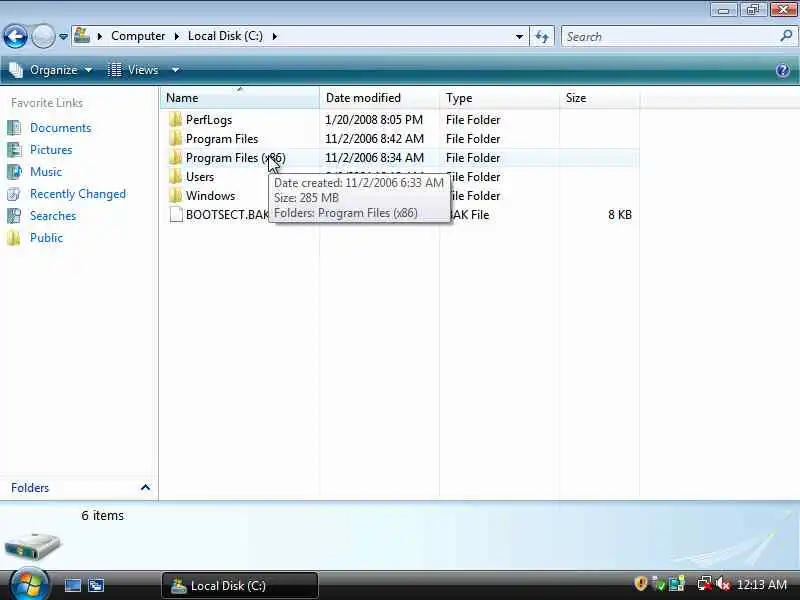Click PerfLogs date 1/20/2008 8:05 PM

(374, 120)
